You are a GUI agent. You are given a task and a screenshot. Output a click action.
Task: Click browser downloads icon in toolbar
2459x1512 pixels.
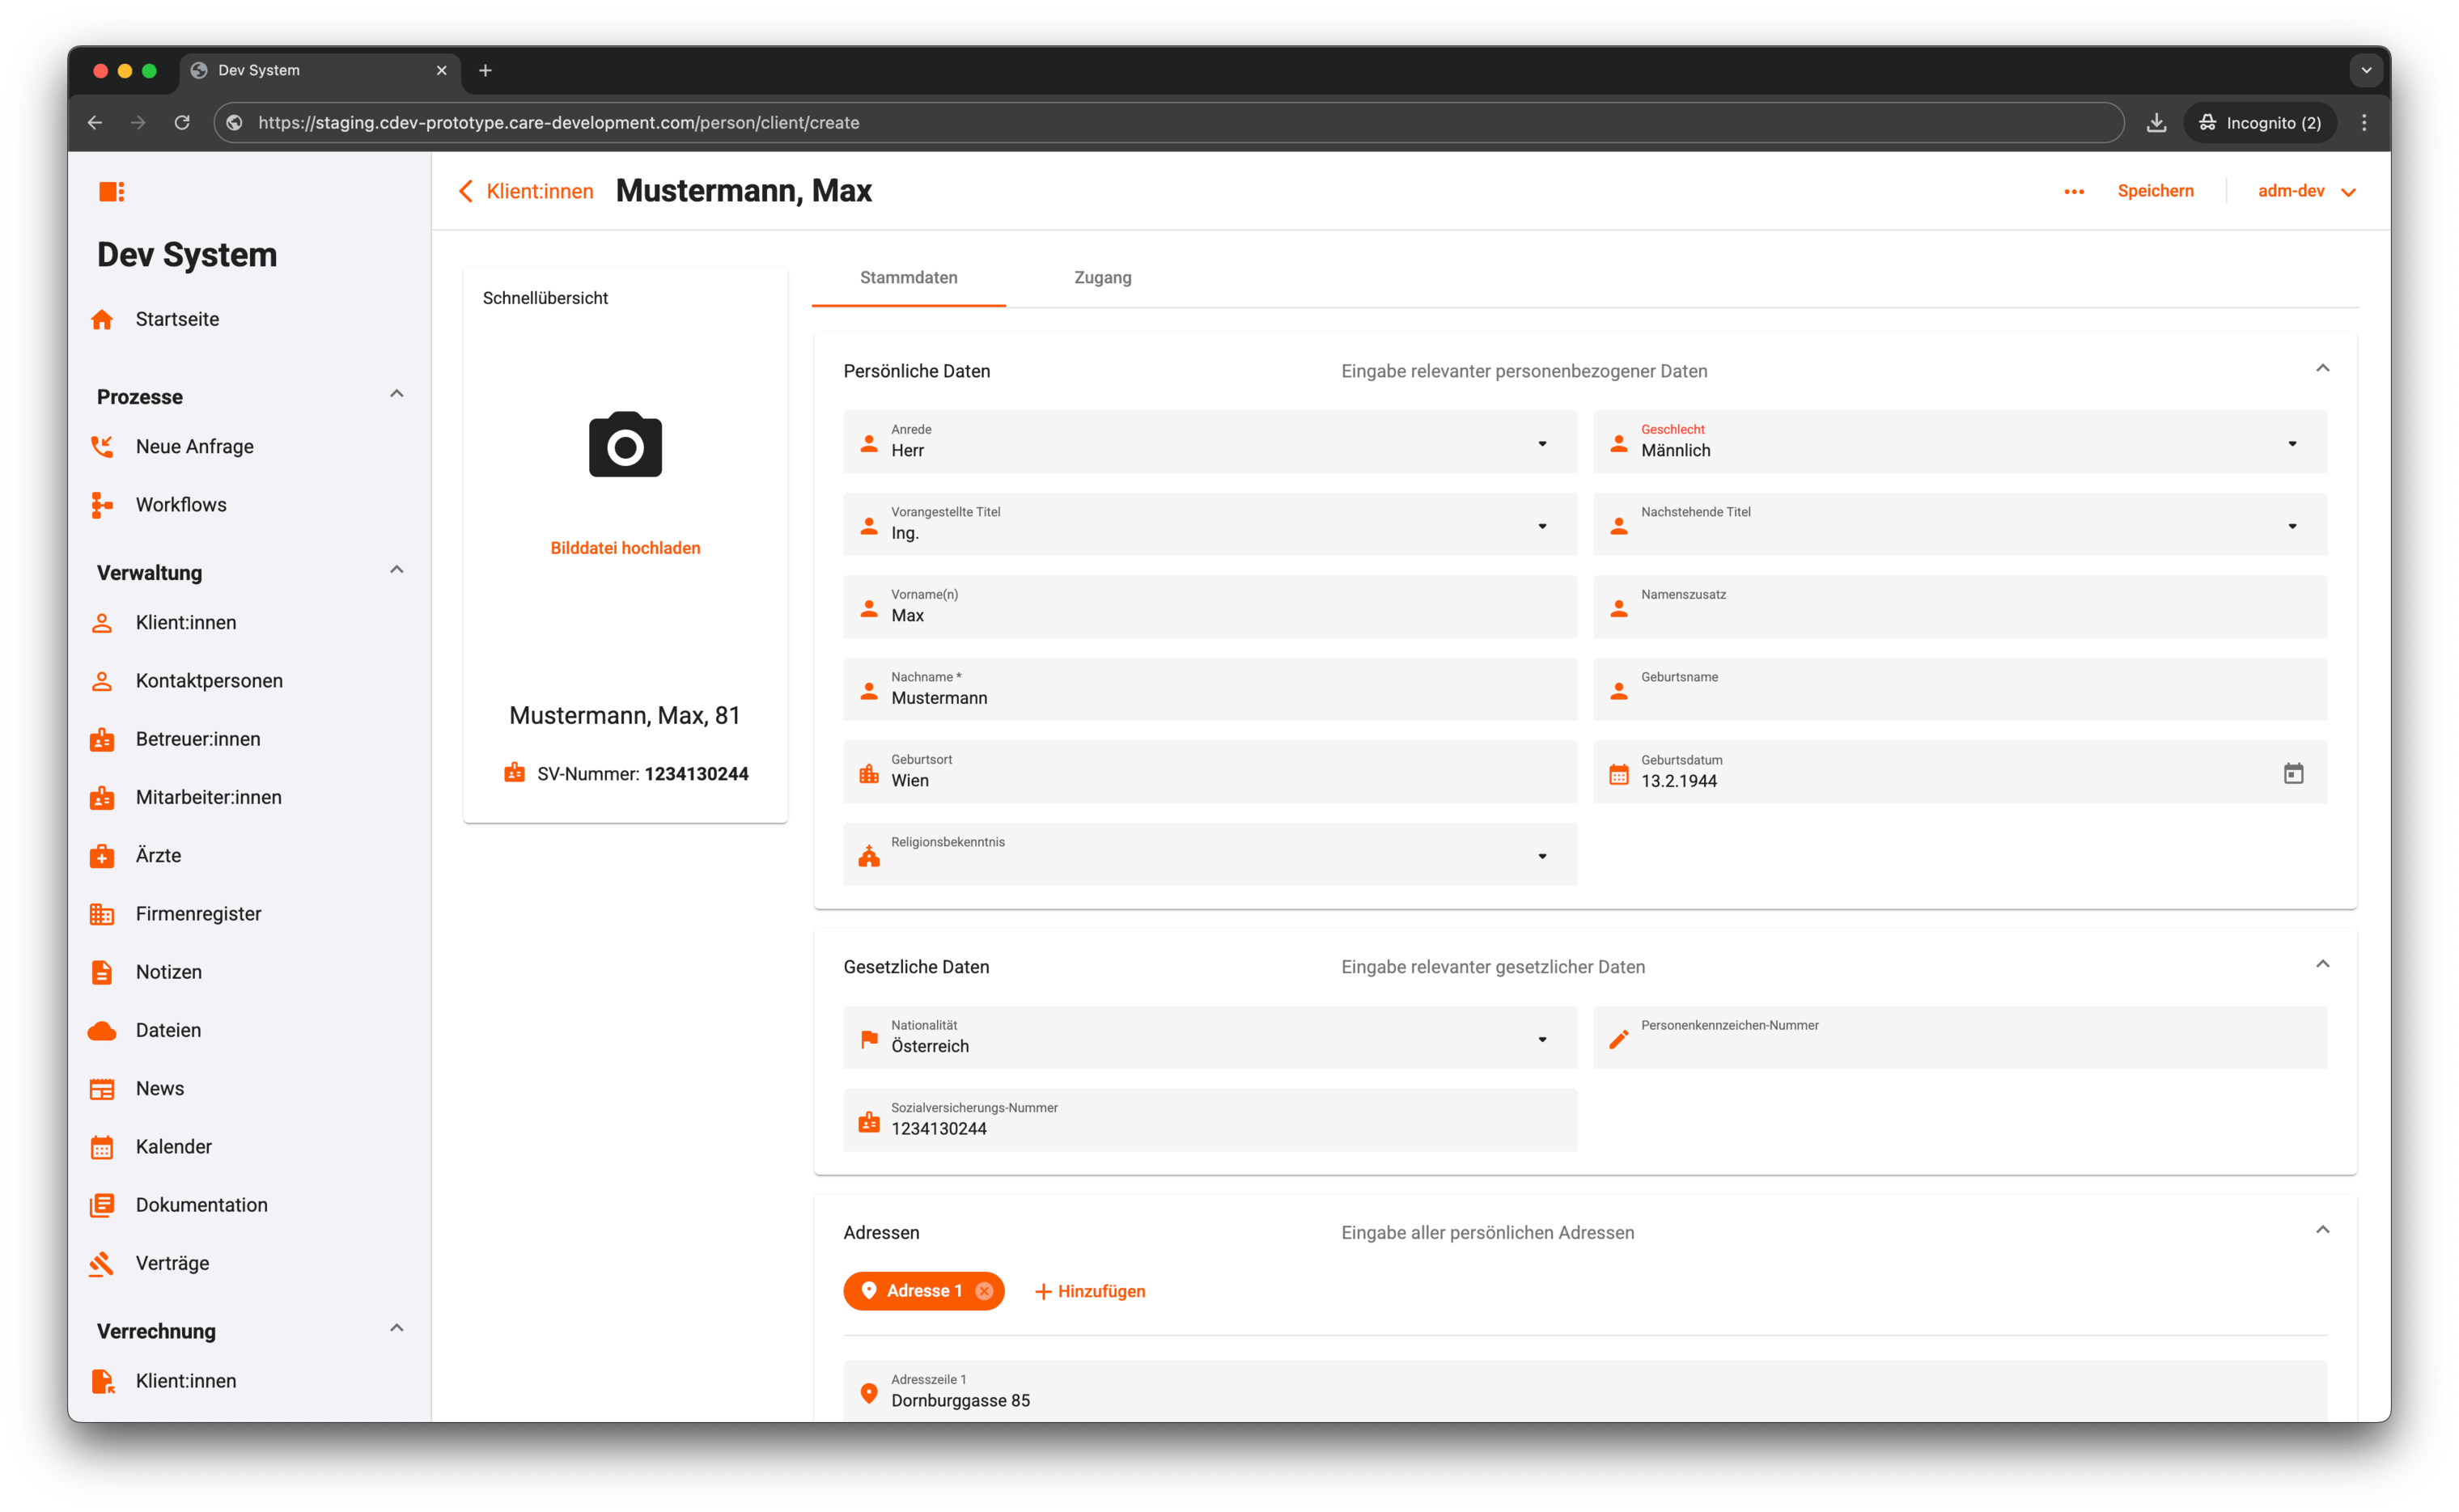[x=2156, y=123]
